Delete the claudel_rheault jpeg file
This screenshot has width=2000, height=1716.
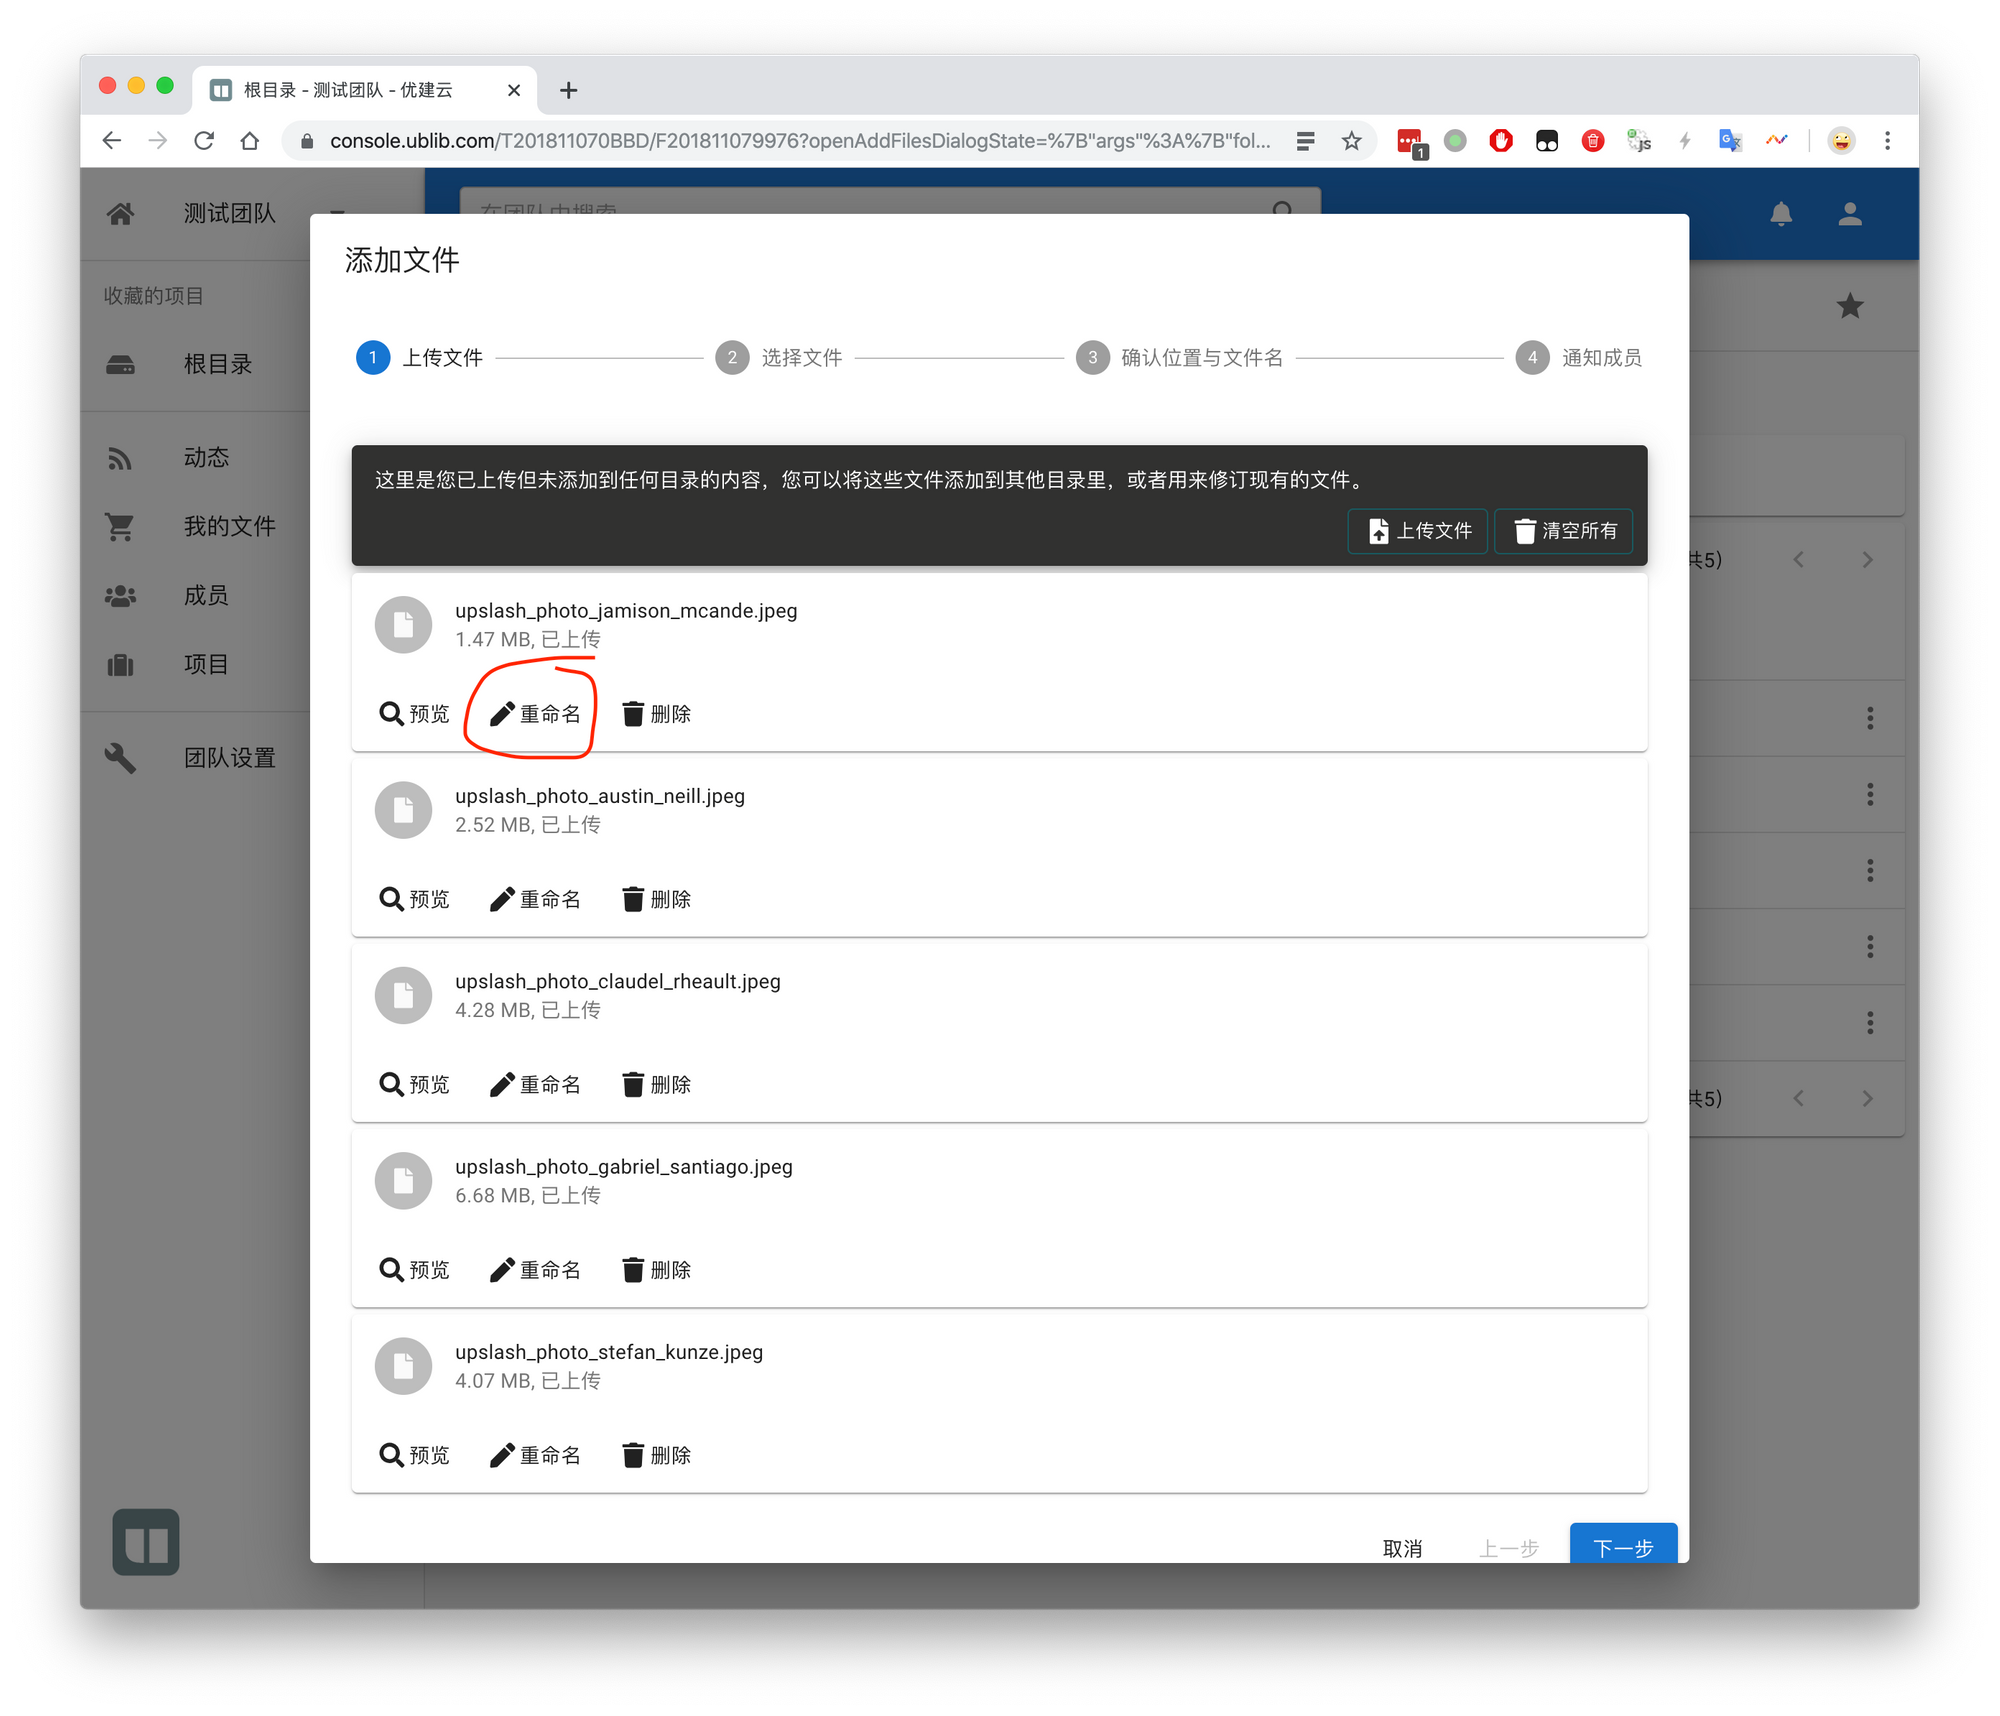pyautogui.click(x=657, y=1084)
